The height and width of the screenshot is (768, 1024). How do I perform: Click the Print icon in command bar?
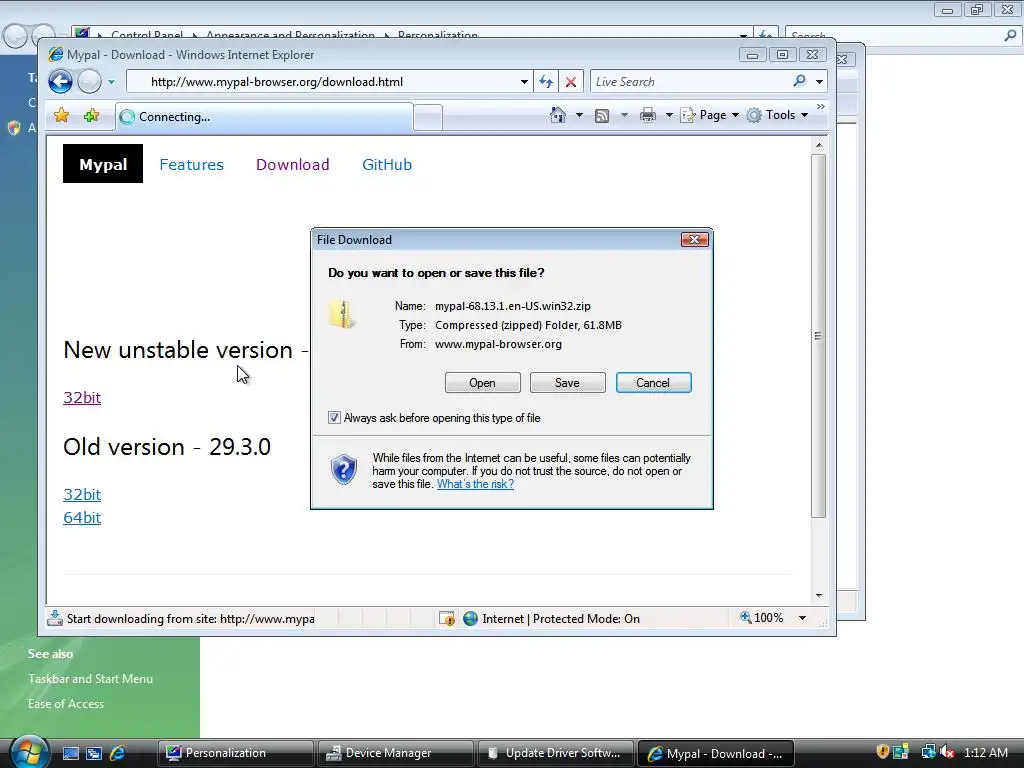click(647, 116)
